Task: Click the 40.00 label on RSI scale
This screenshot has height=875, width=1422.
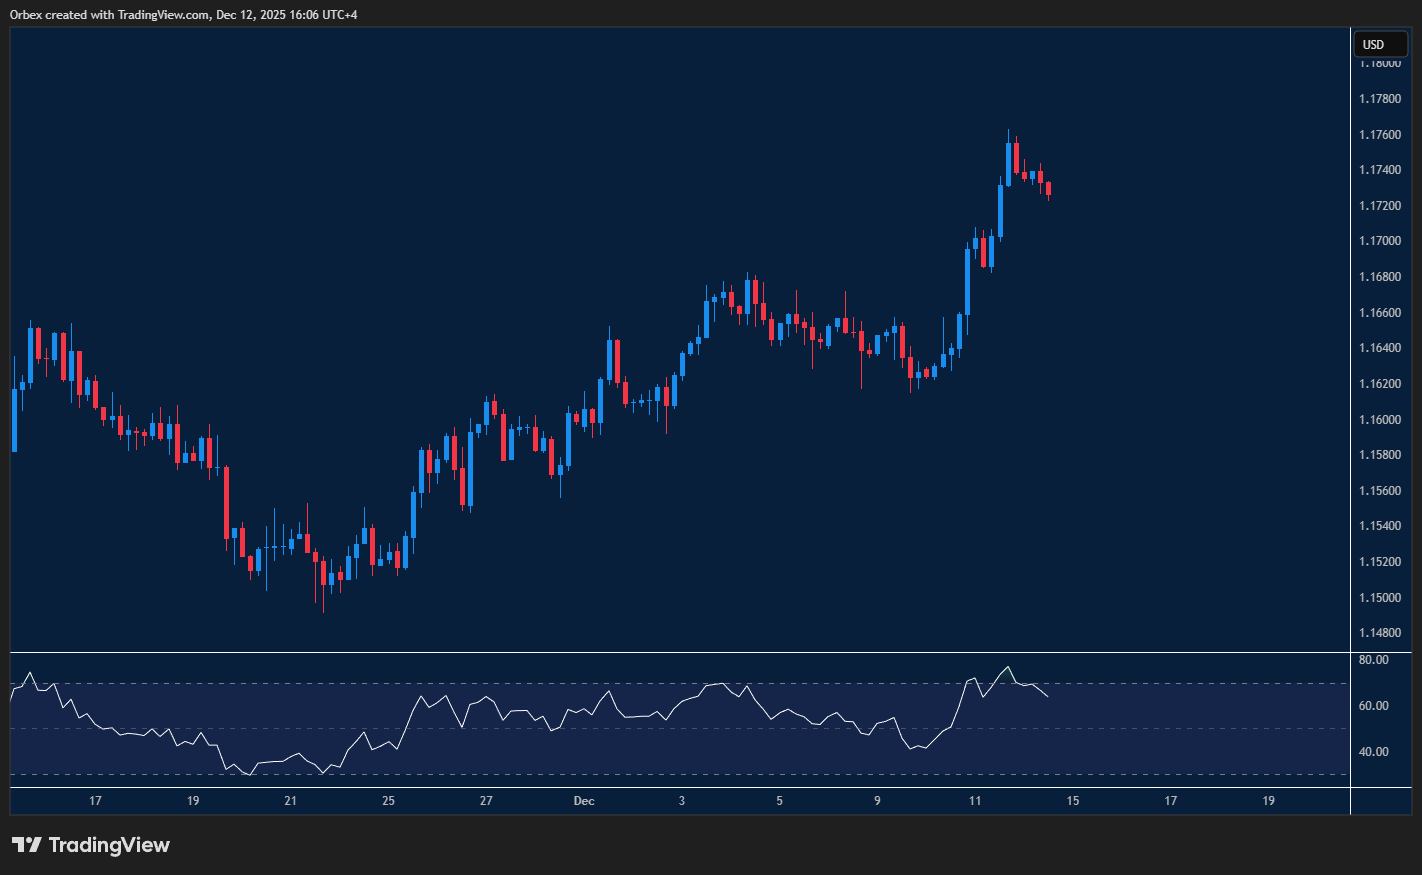Action: coord(1374,751)
